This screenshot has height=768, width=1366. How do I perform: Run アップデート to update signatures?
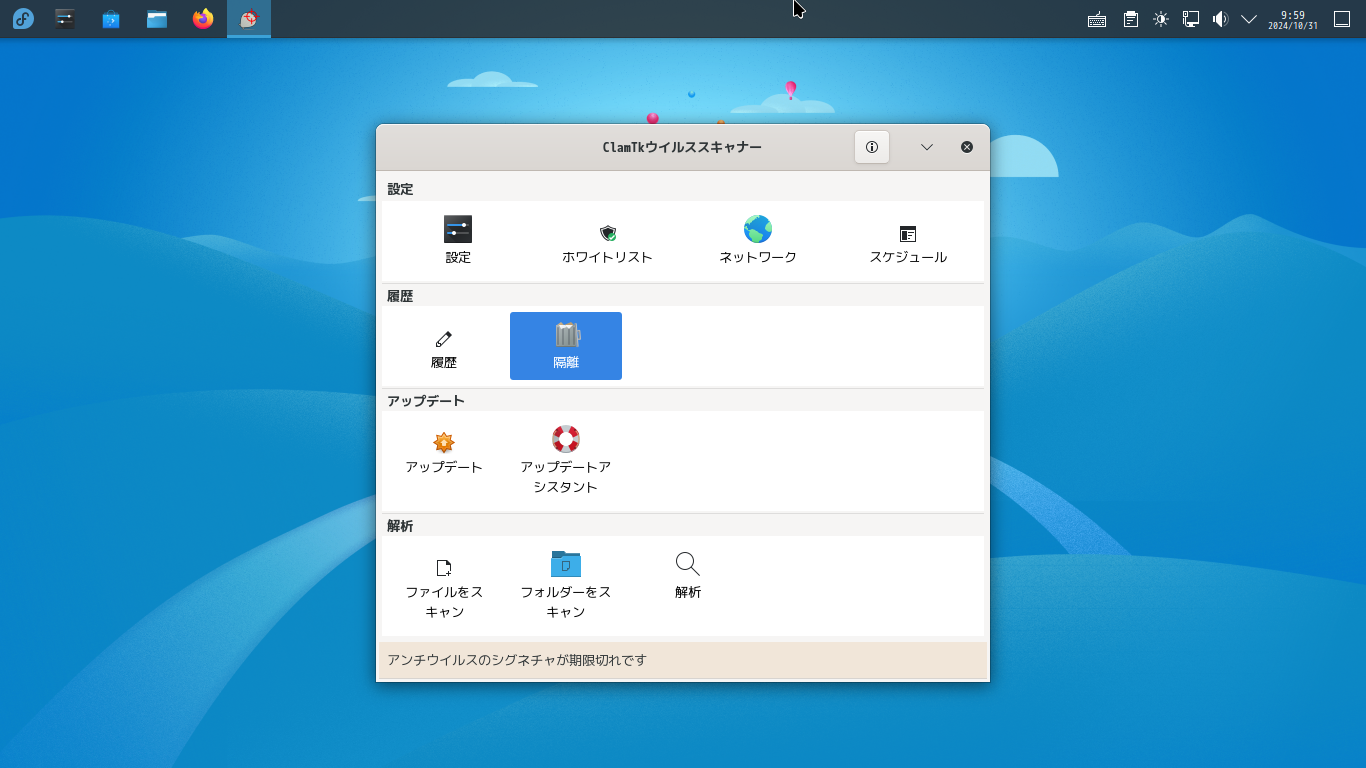pos(444,455)
